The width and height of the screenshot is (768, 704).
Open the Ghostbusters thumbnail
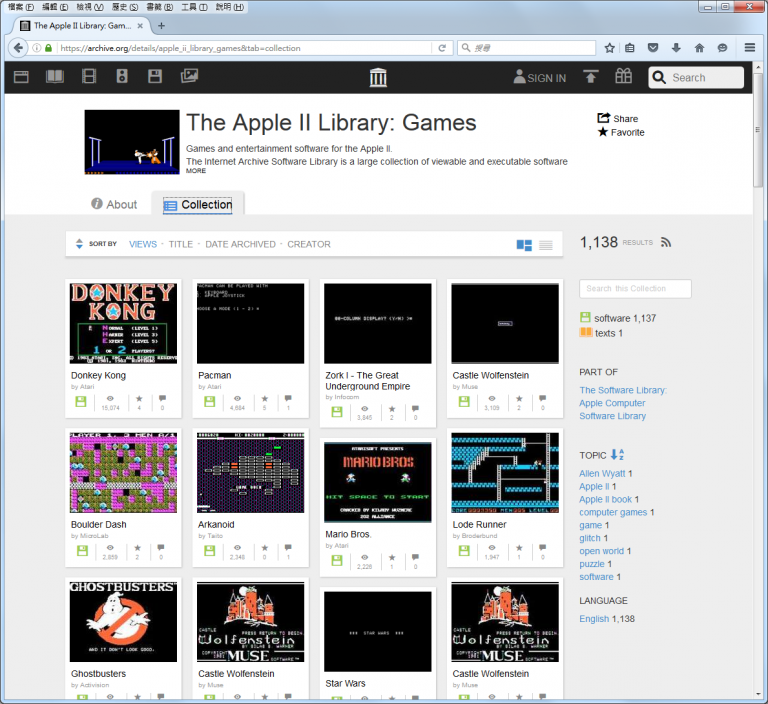point(123,622)
